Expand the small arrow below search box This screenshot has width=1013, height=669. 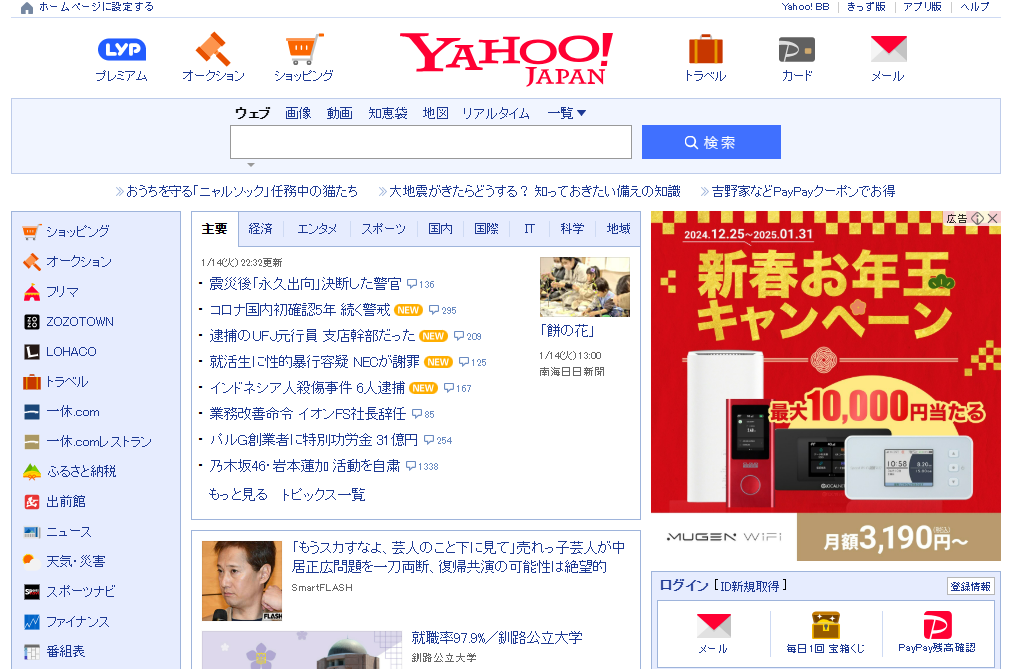[x=251, y=165]
